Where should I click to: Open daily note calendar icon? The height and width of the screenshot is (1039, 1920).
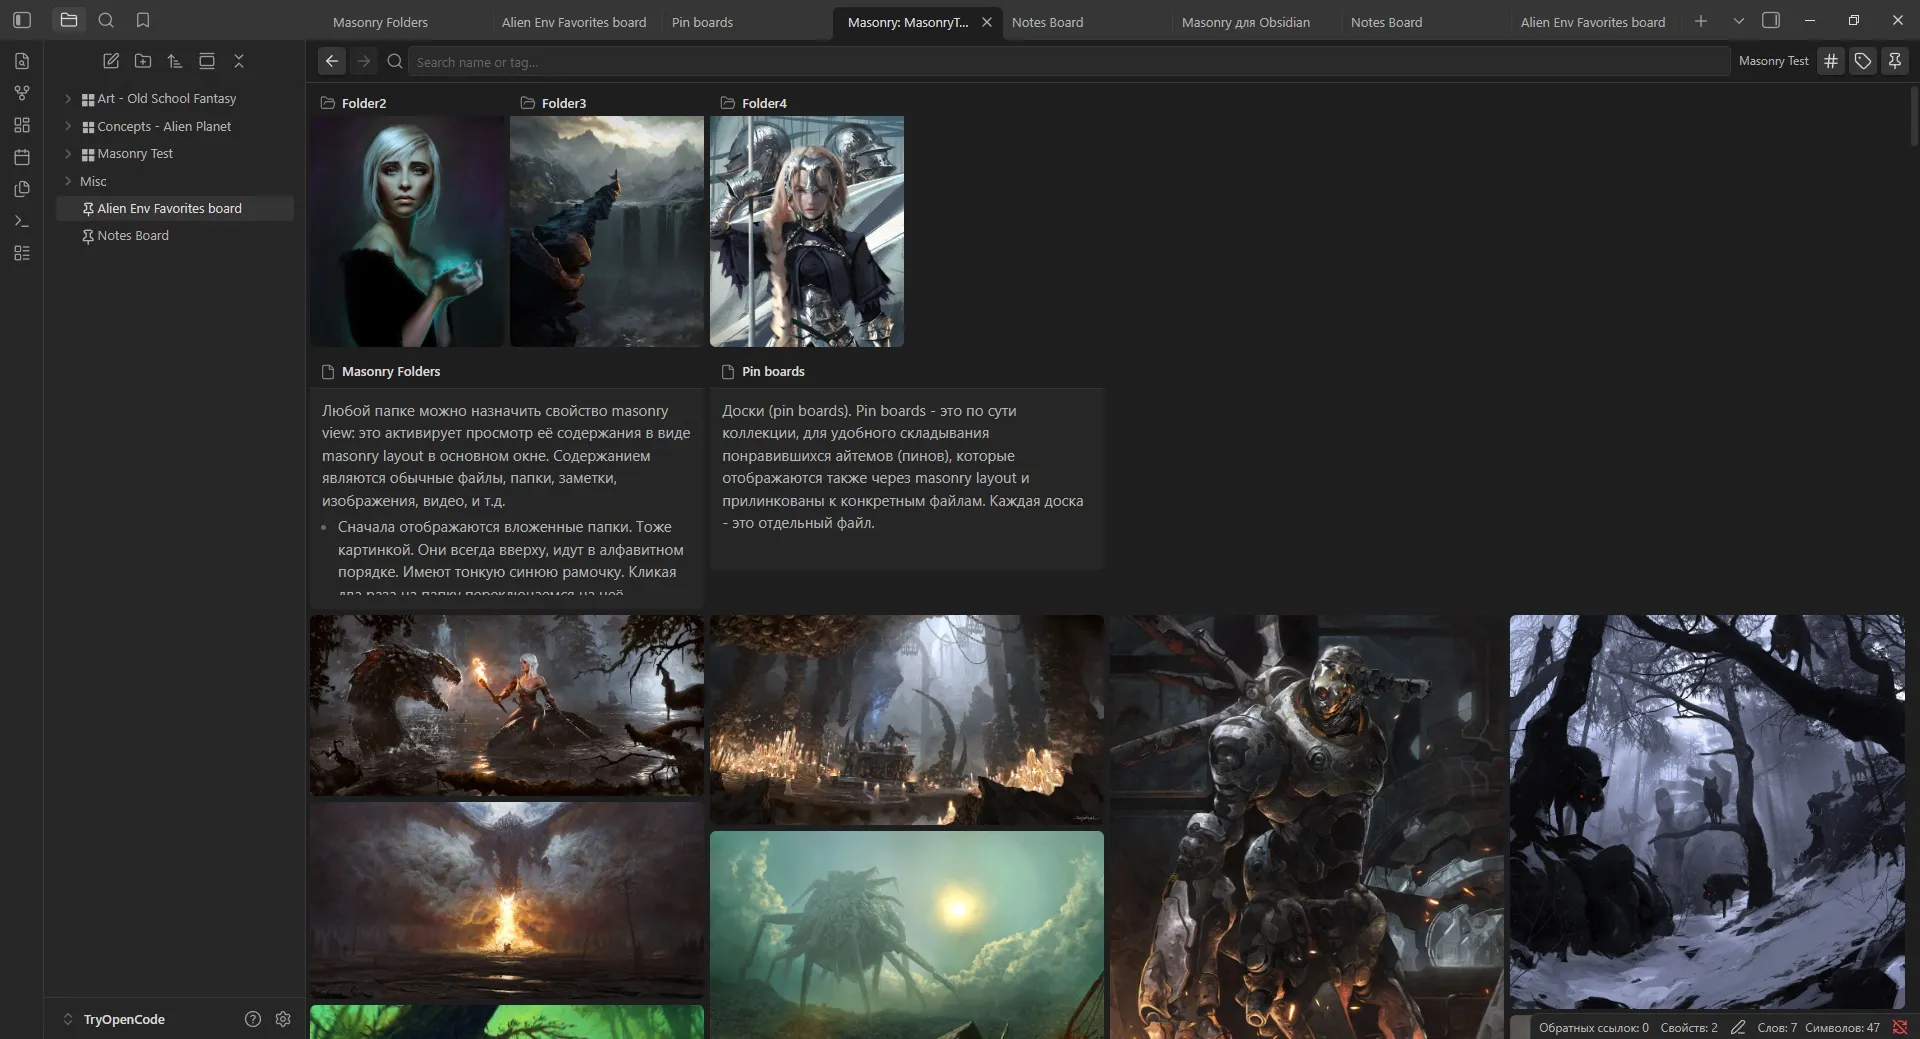[x=22, y=157]
